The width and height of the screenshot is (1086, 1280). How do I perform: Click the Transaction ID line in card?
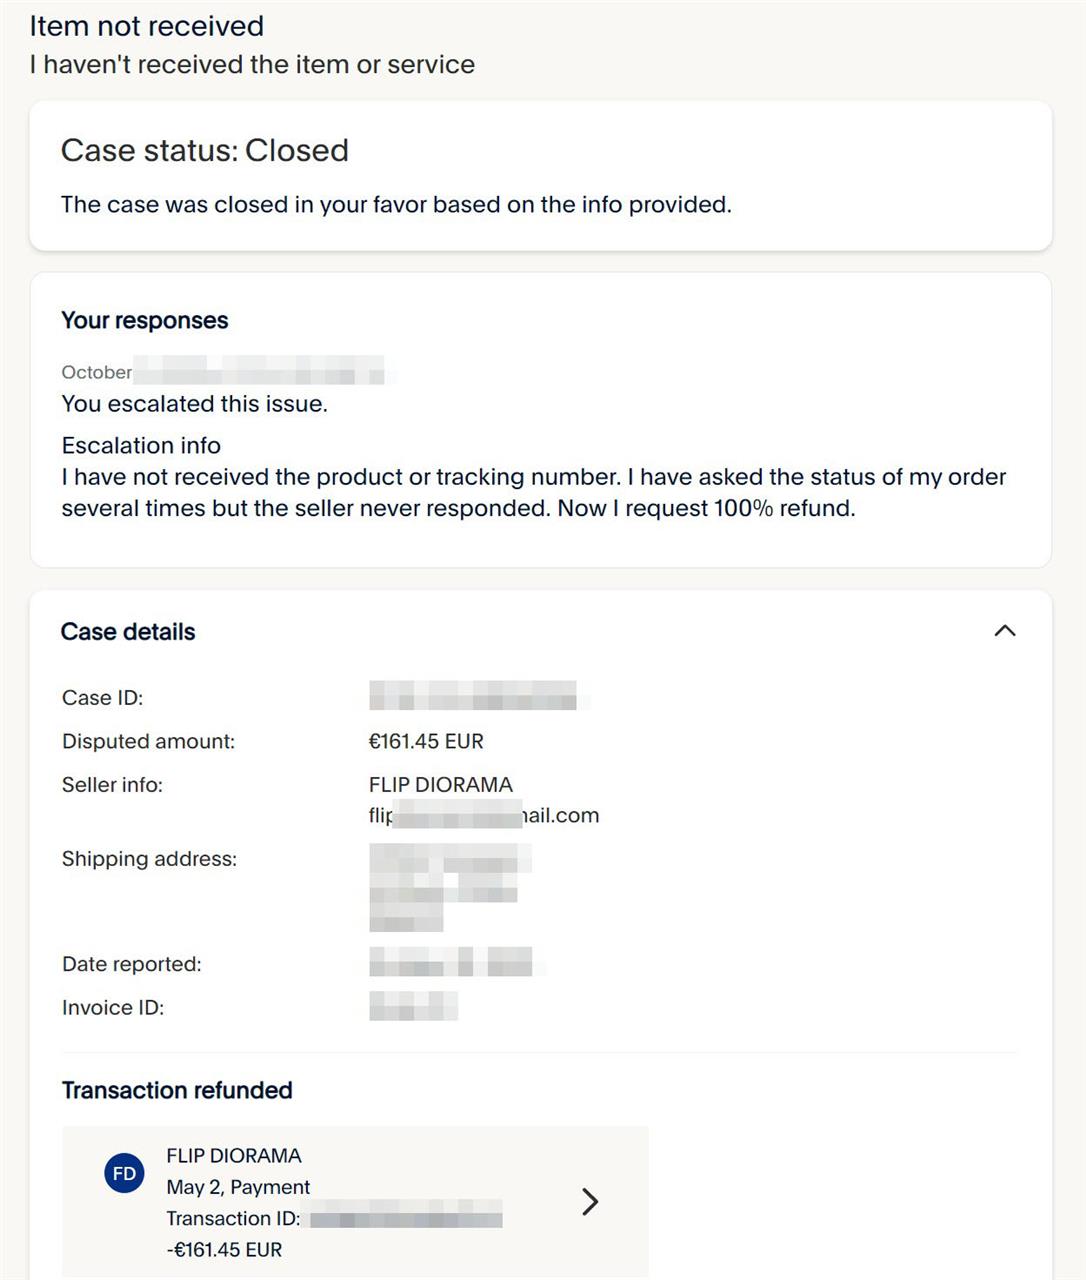pos(334,1218)
